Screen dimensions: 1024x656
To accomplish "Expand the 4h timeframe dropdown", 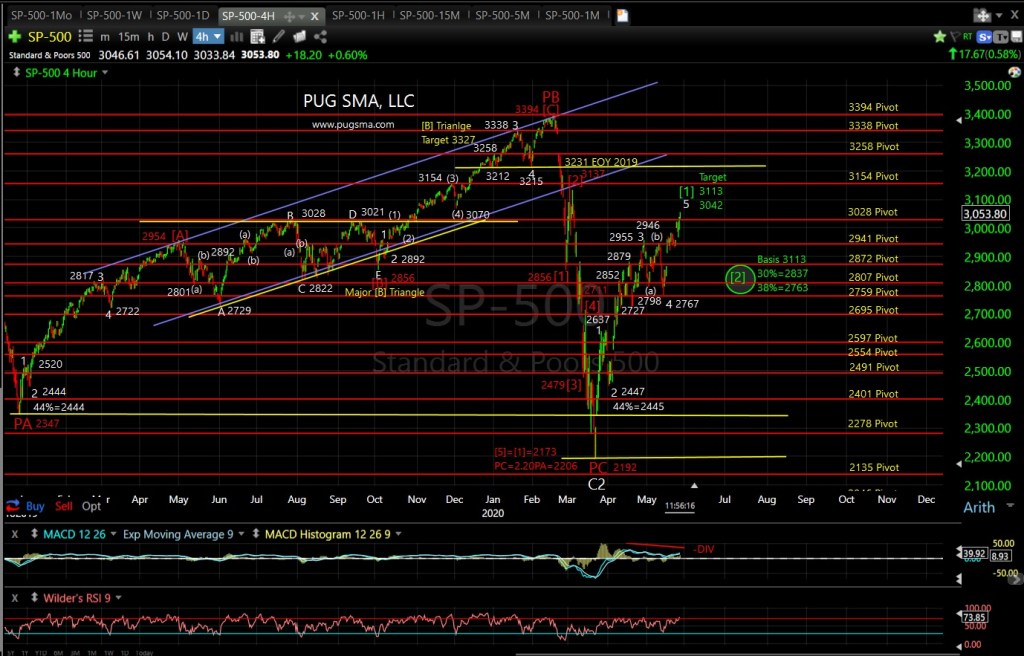I will pos(217,37).
